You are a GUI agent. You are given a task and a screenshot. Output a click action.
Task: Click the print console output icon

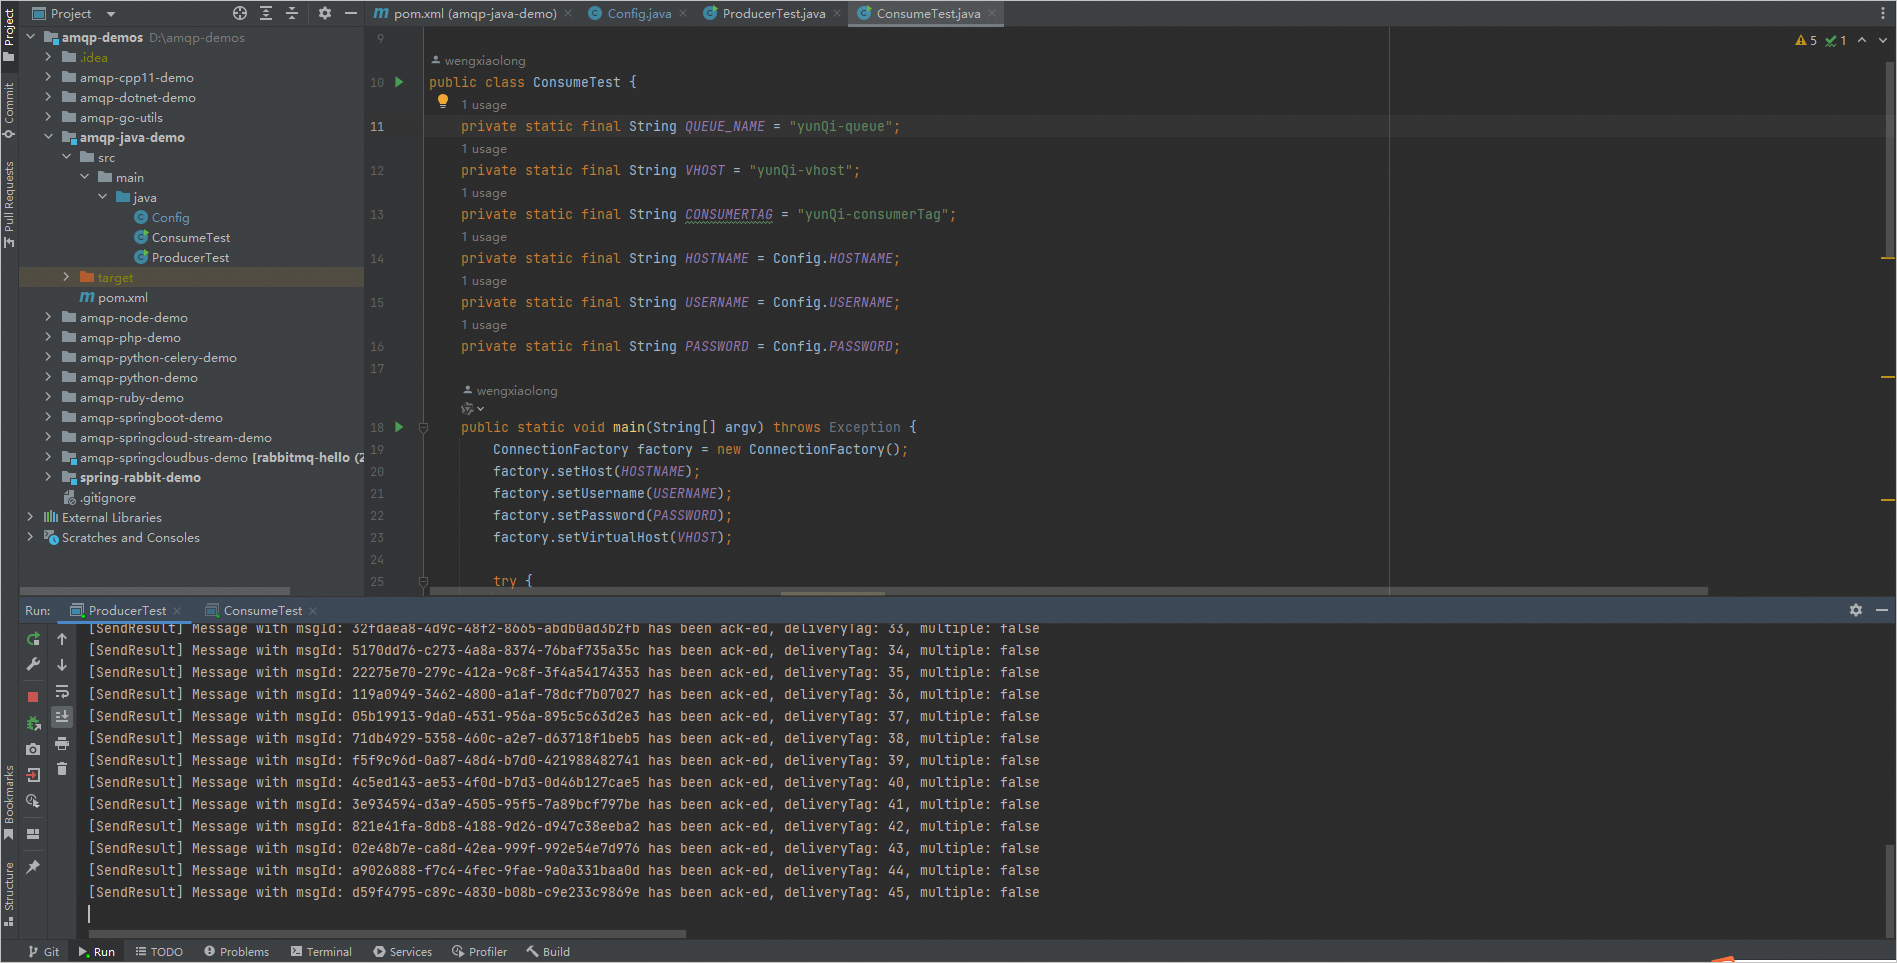click(x=62, y=744)
